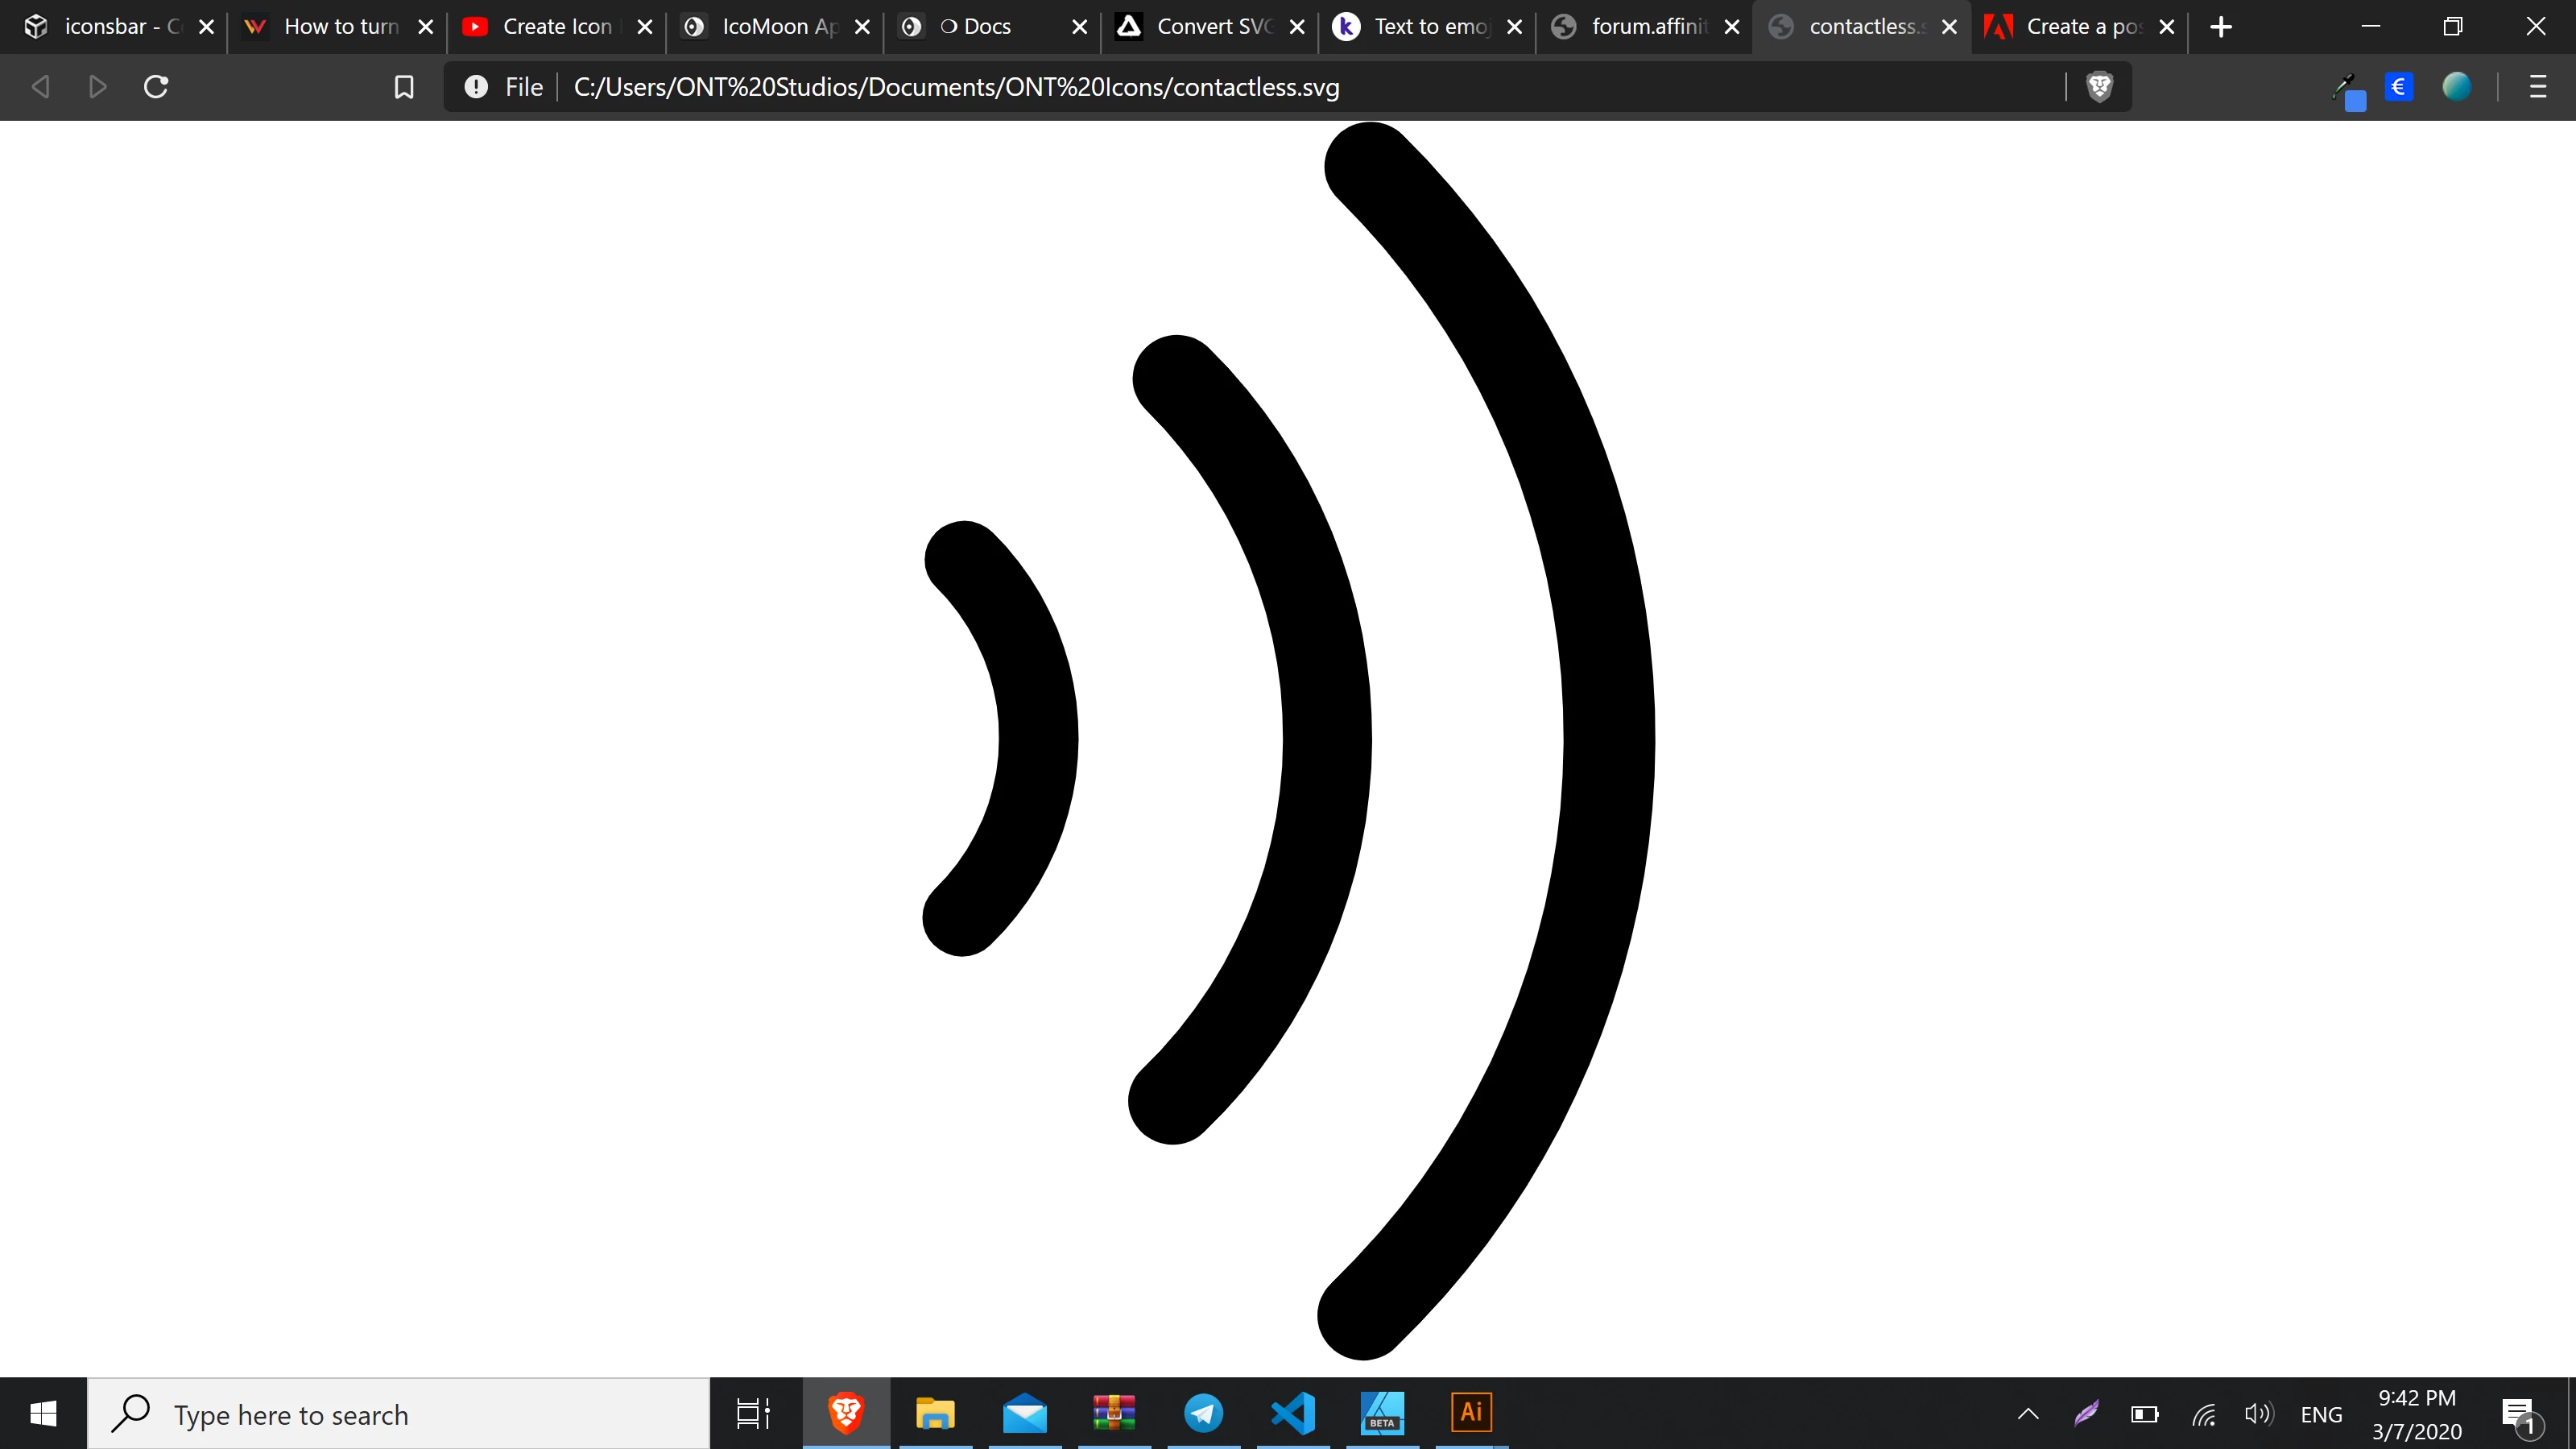Click the teal profile avatar icon
2576x1449 pixels.
(x=2456, y=87)
